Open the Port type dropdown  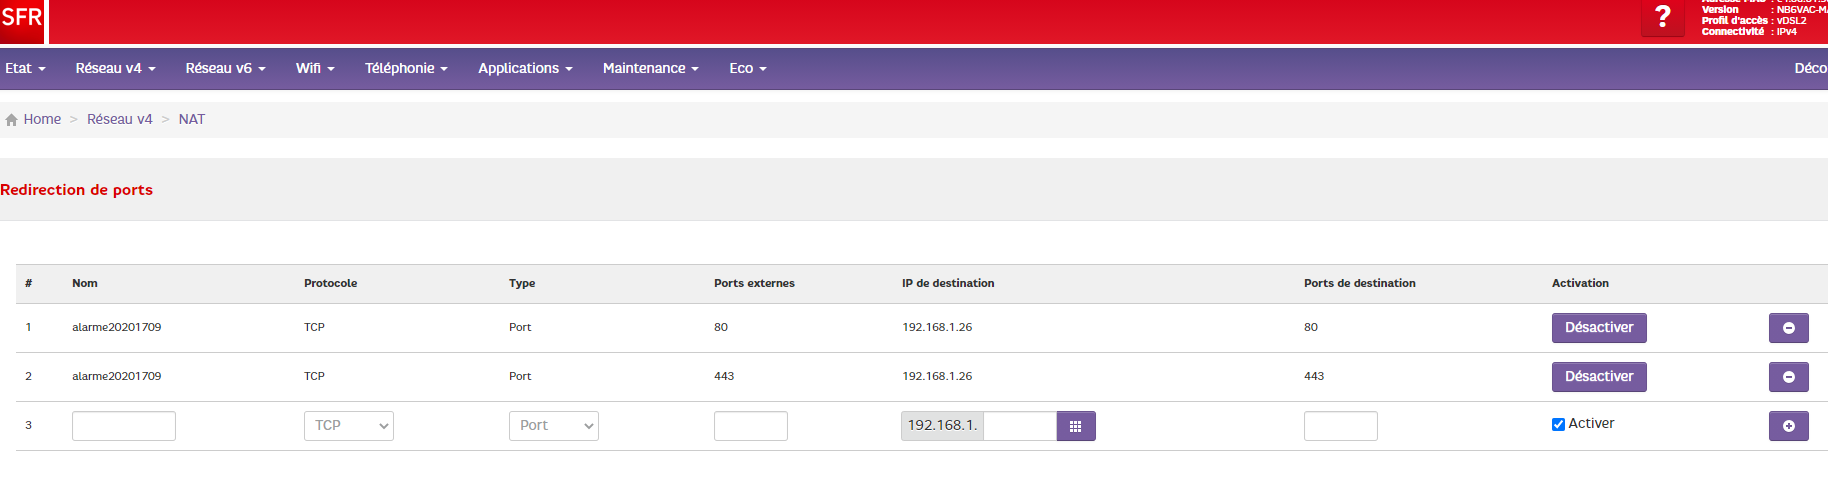pyautogui.click(x=553, y=426)
